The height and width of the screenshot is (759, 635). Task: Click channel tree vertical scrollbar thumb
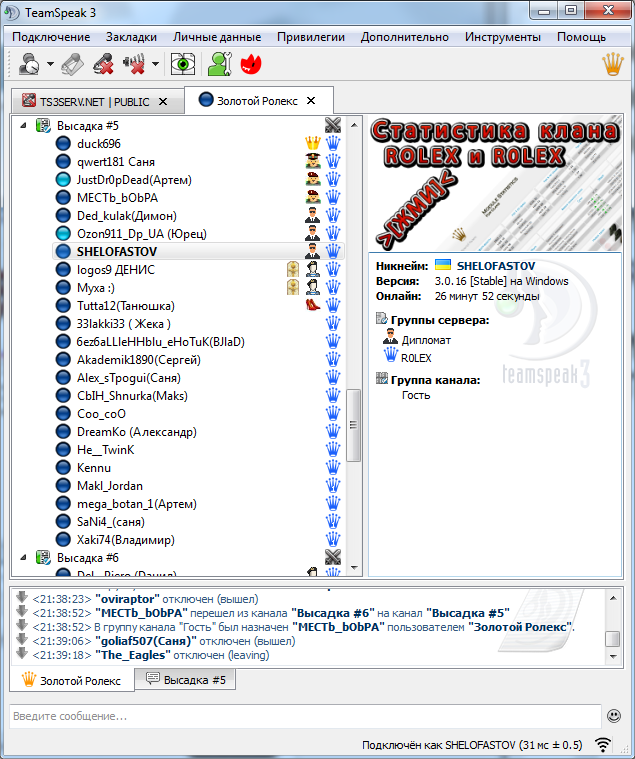tap(354, 425)
